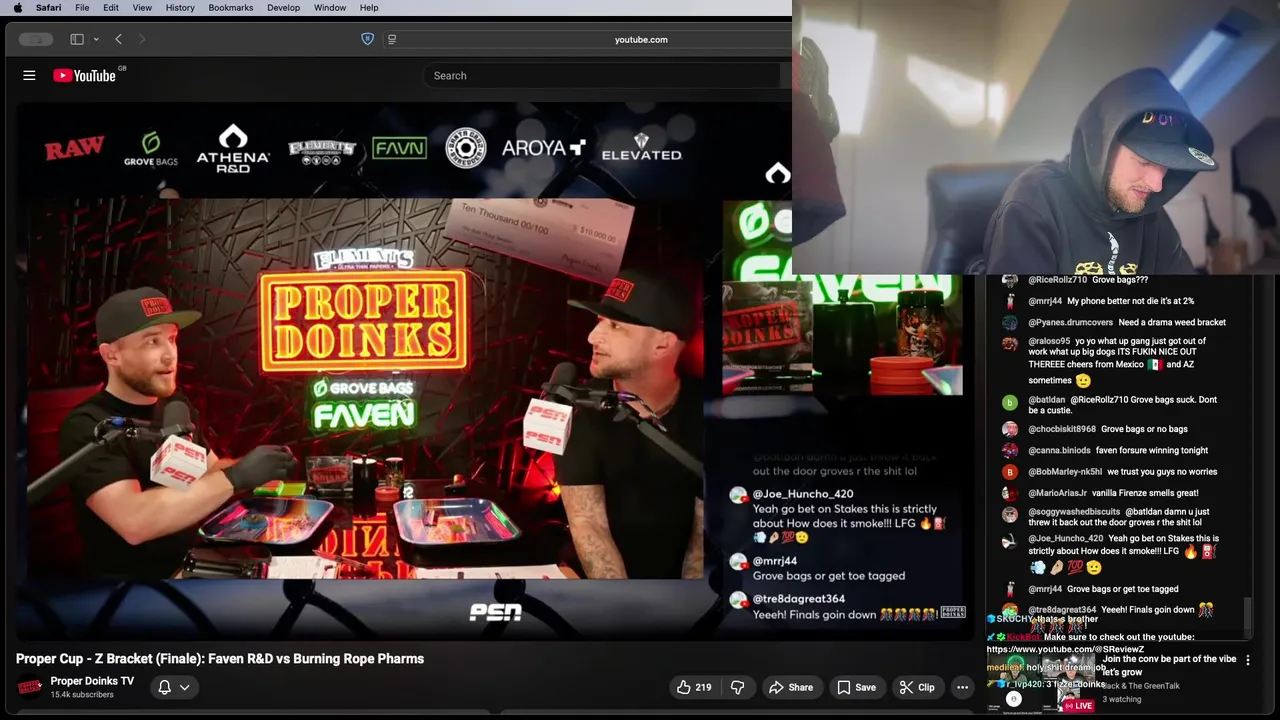Go back to the previous page
The image size is (1280, 720).
[x=118, y=39]
